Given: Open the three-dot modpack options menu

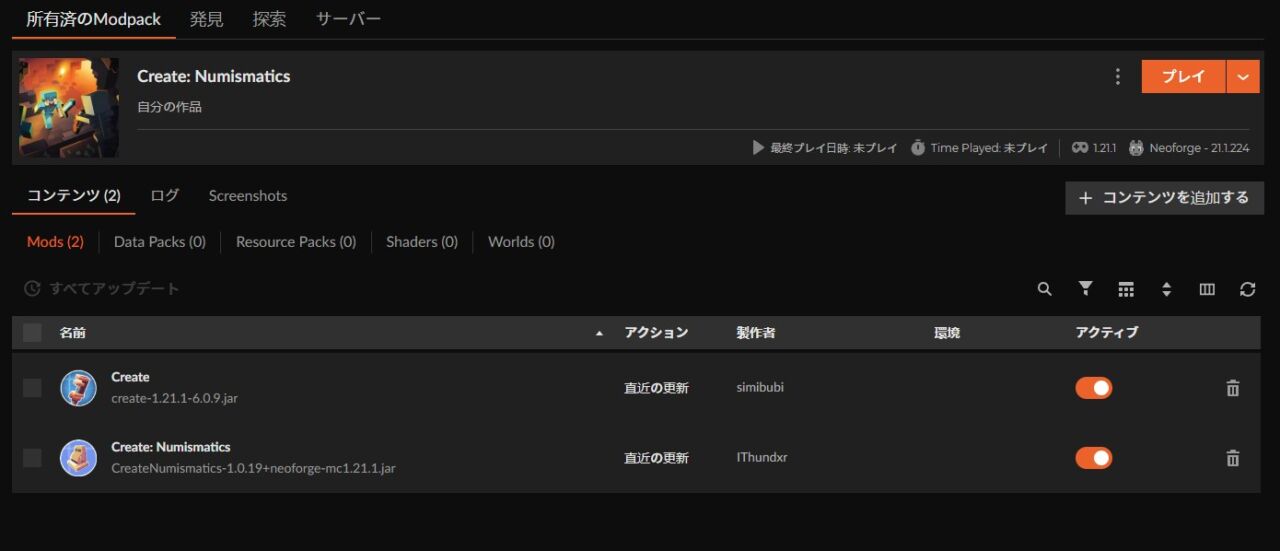Looking at the screenshot, I should (x=1117, y=77).
